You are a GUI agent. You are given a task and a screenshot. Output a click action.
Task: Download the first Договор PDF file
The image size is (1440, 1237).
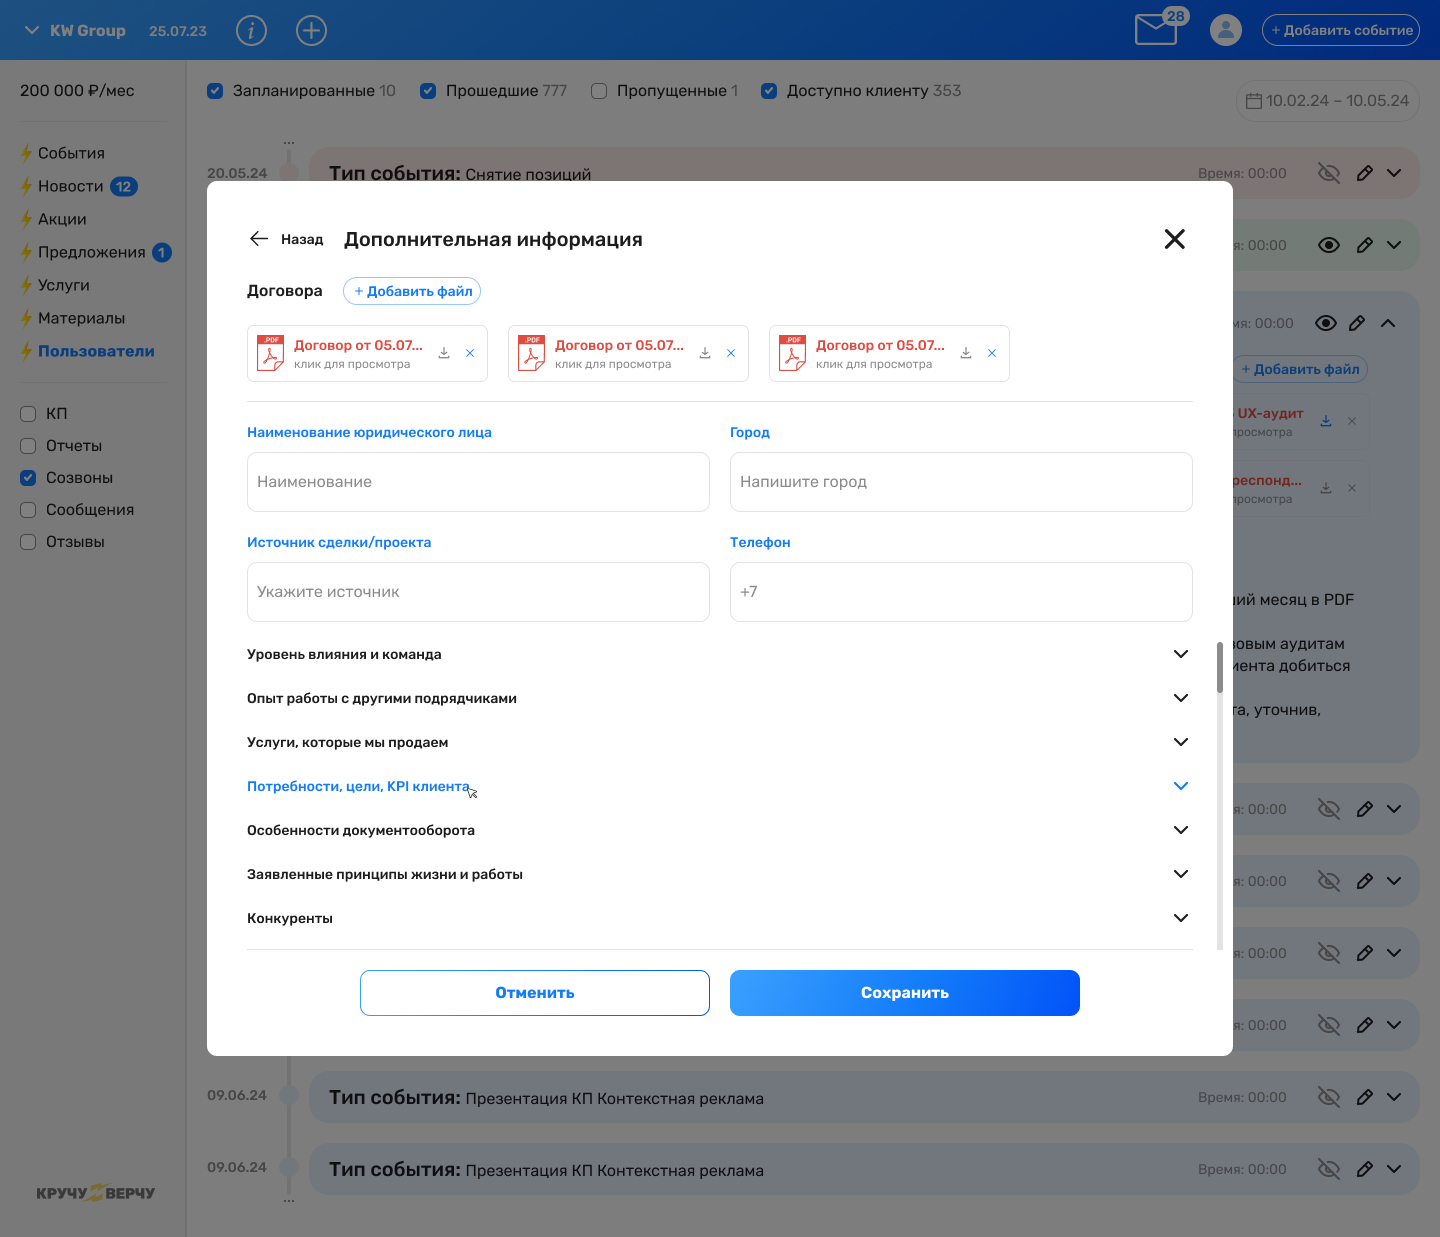[x=444, y=353]
